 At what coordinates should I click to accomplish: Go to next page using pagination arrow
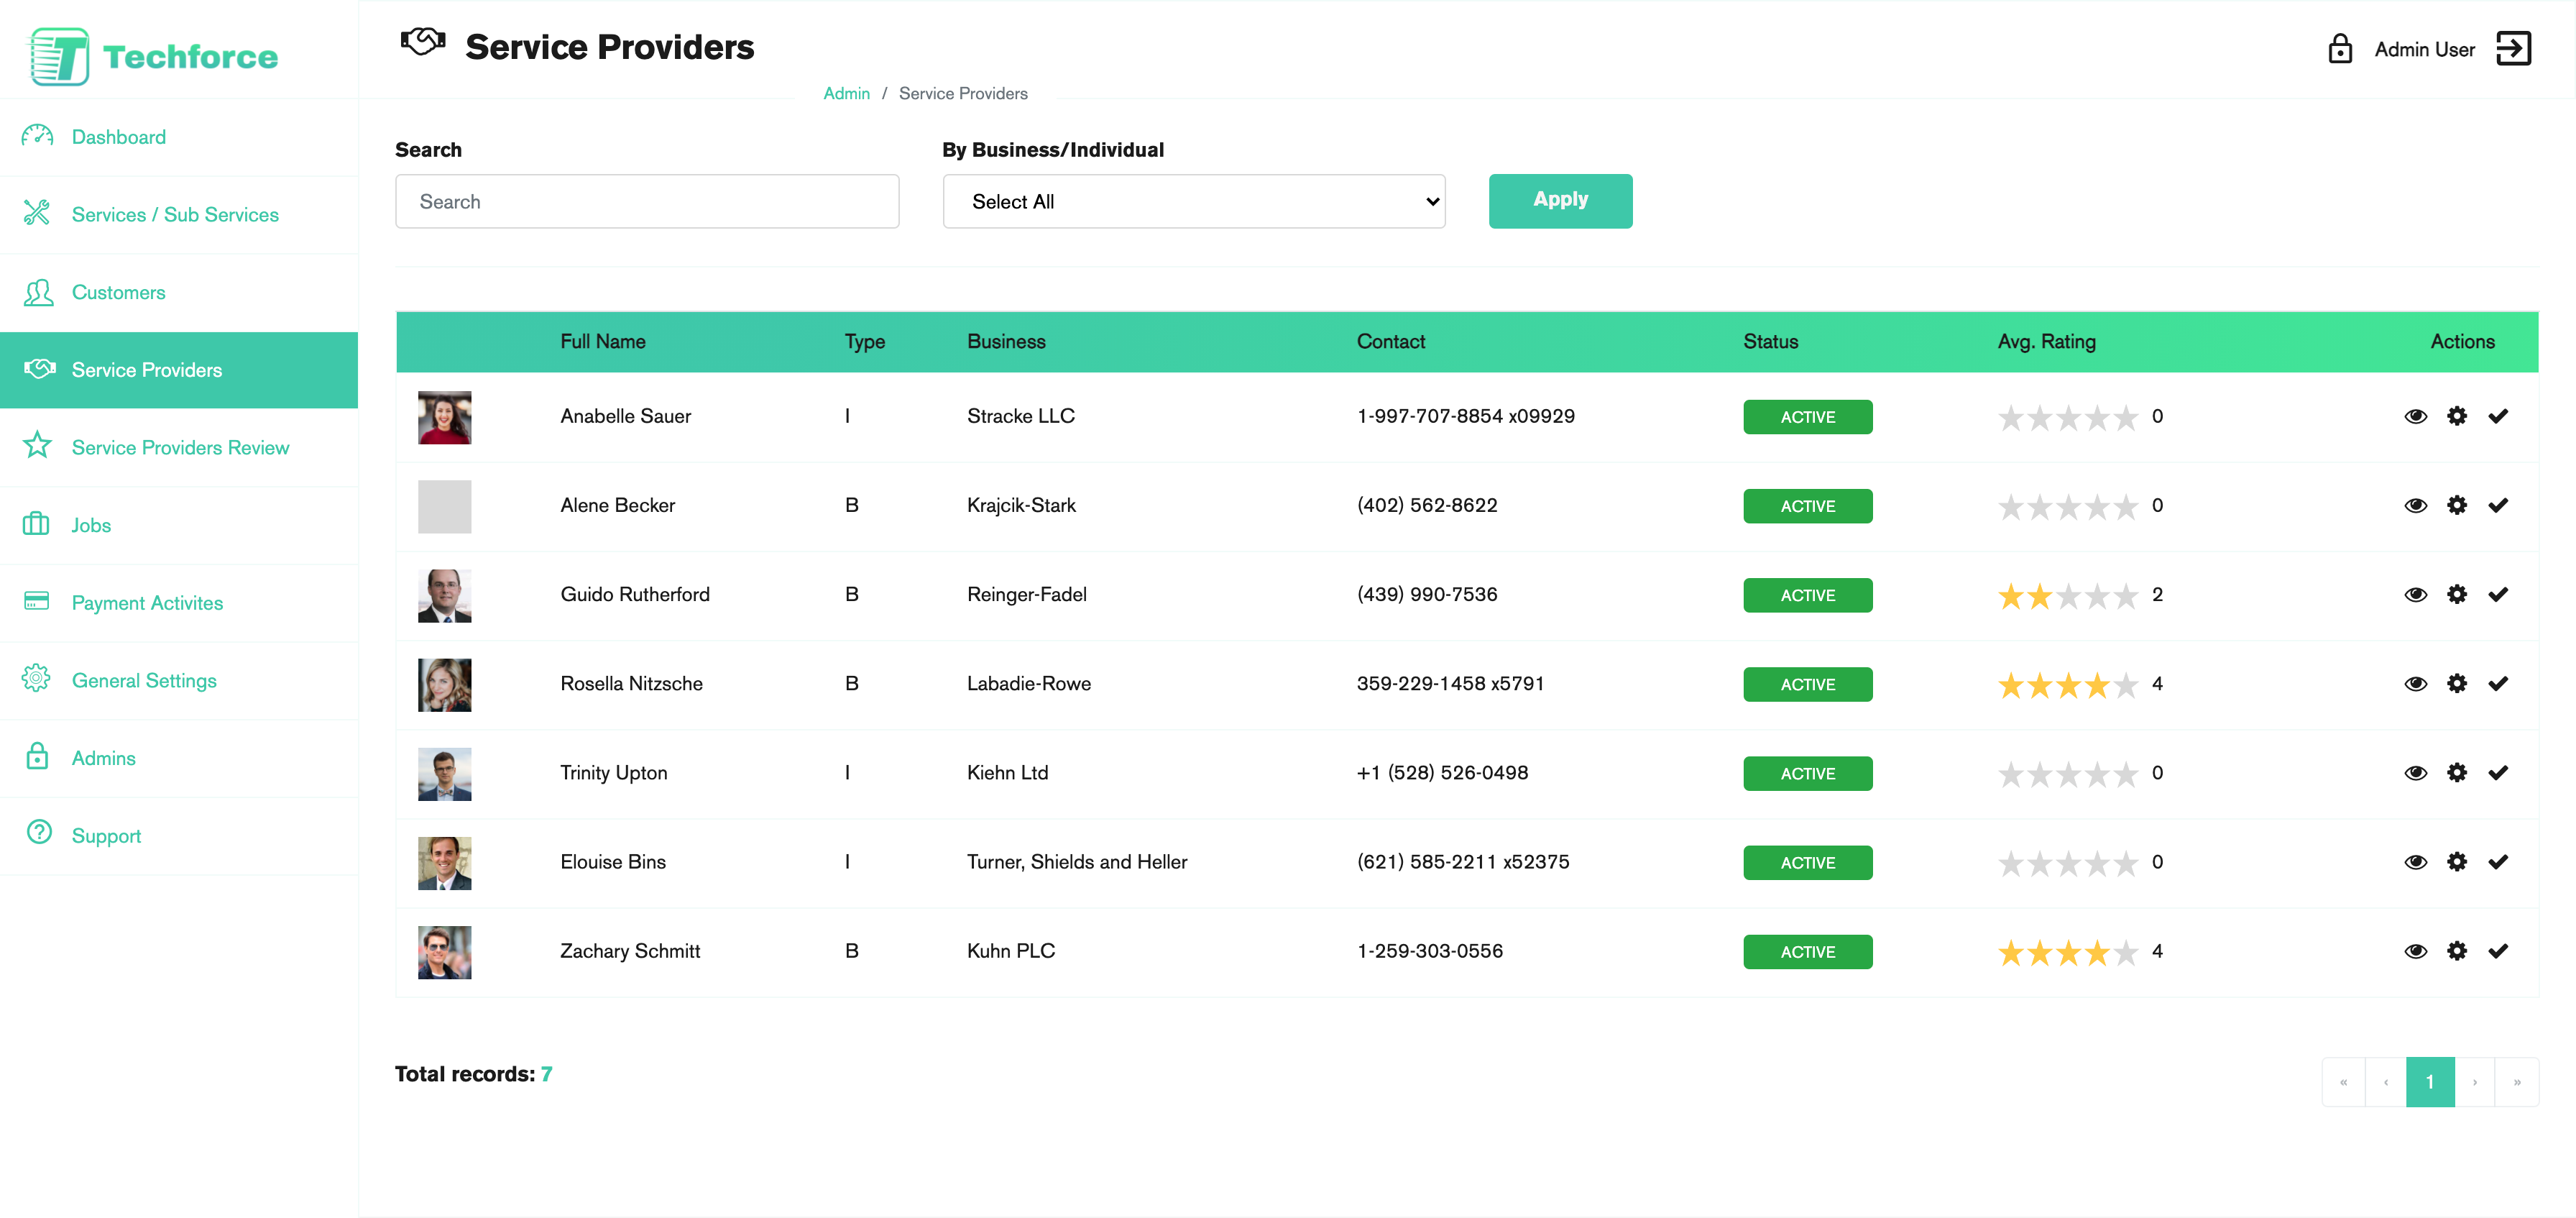(x=2474, y=1082)
